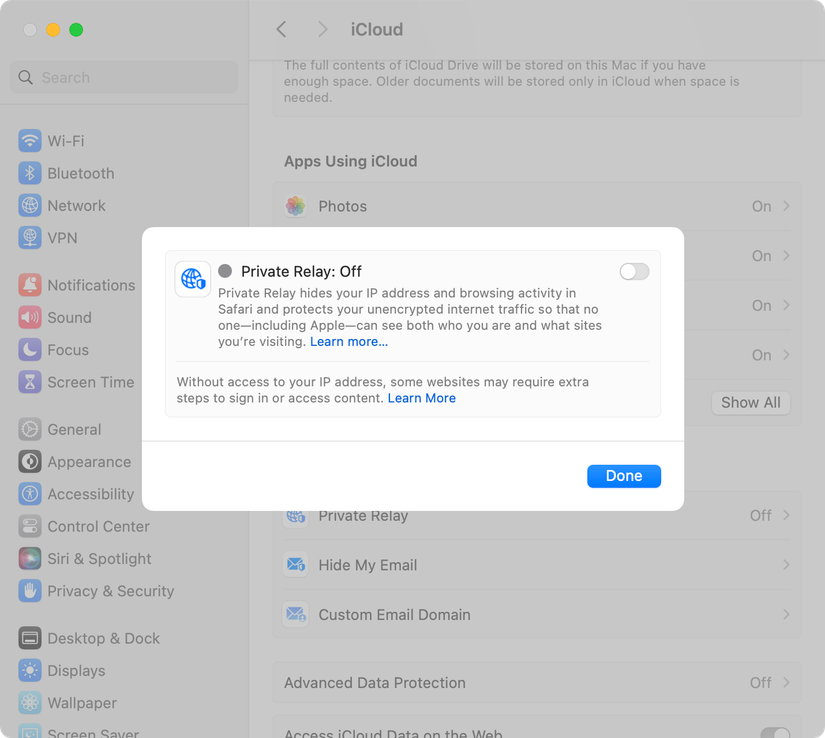The image size is (825, 738).
Task: Open Custom Email Domain details
Action: pos(537,615)
